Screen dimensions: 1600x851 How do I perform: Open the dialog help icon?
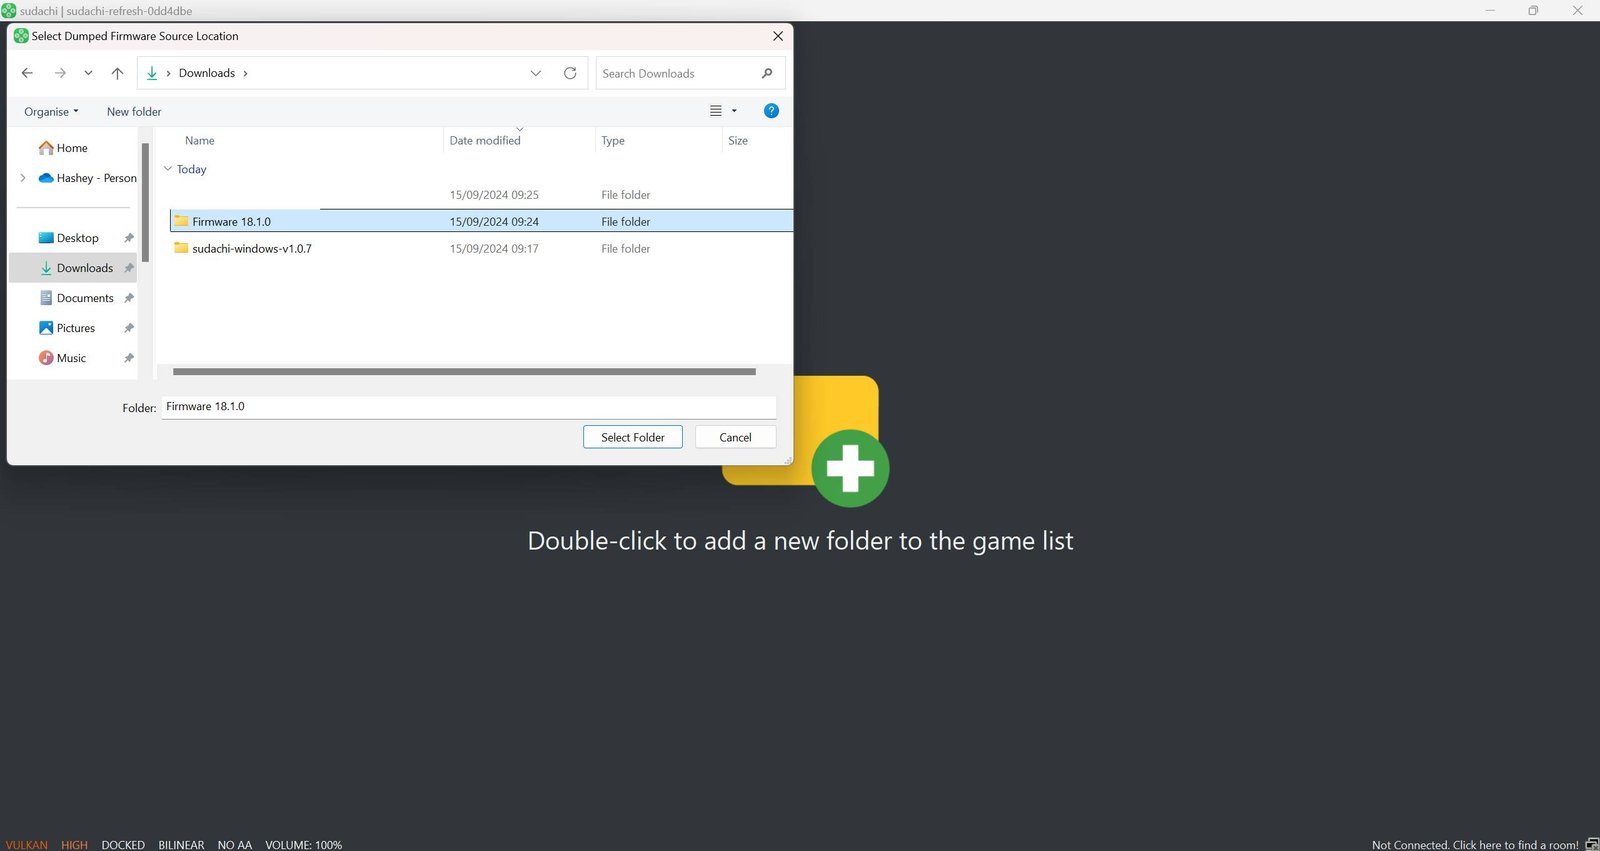click(771, 111)
